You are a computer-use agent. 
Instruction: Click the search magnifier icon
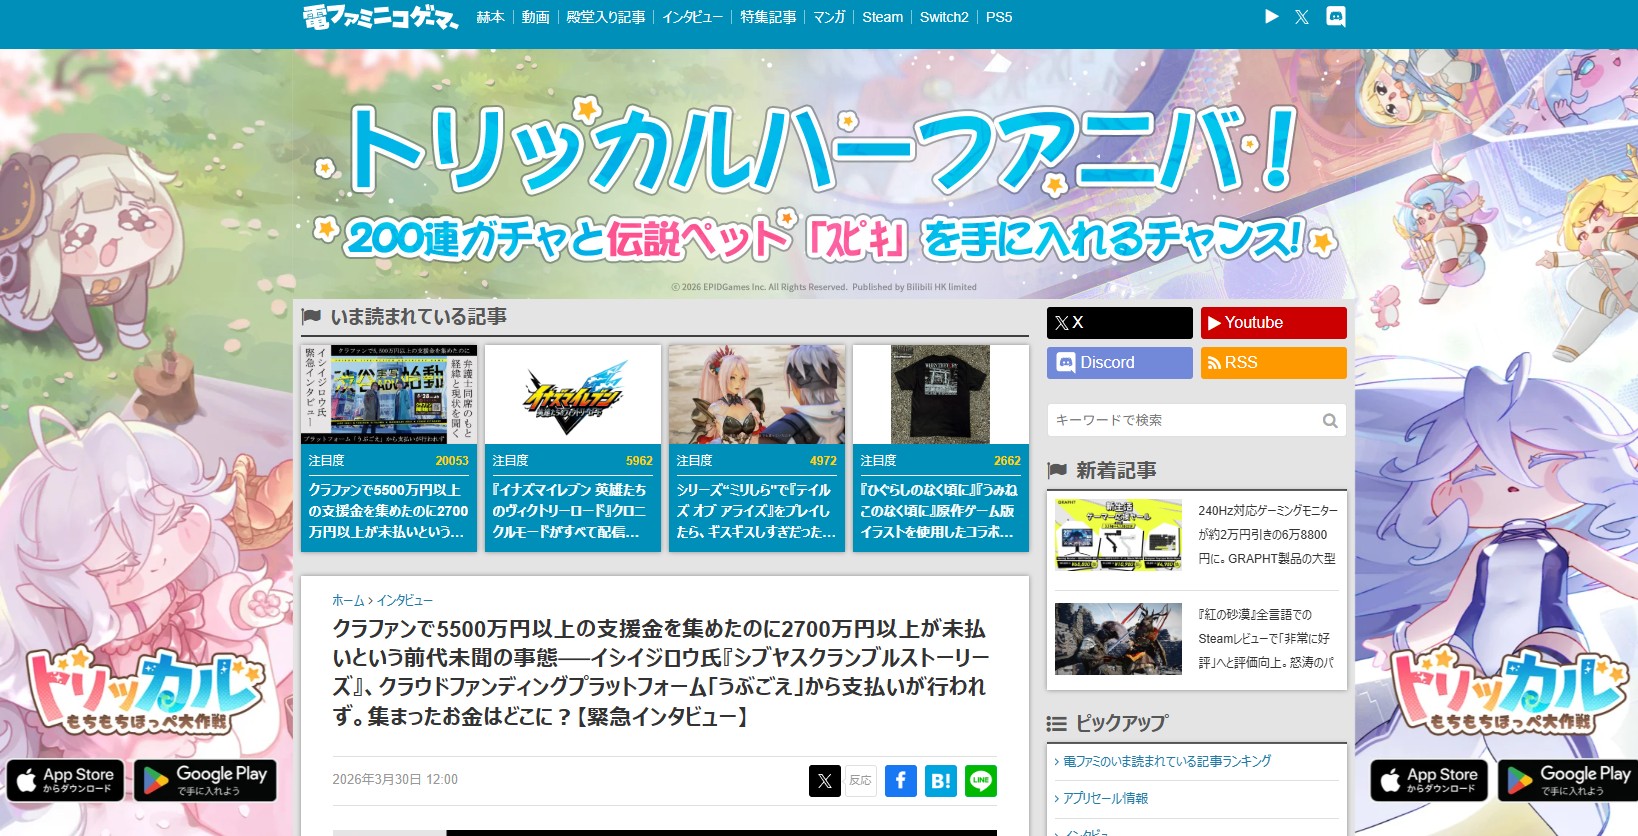pos(1329,421)
